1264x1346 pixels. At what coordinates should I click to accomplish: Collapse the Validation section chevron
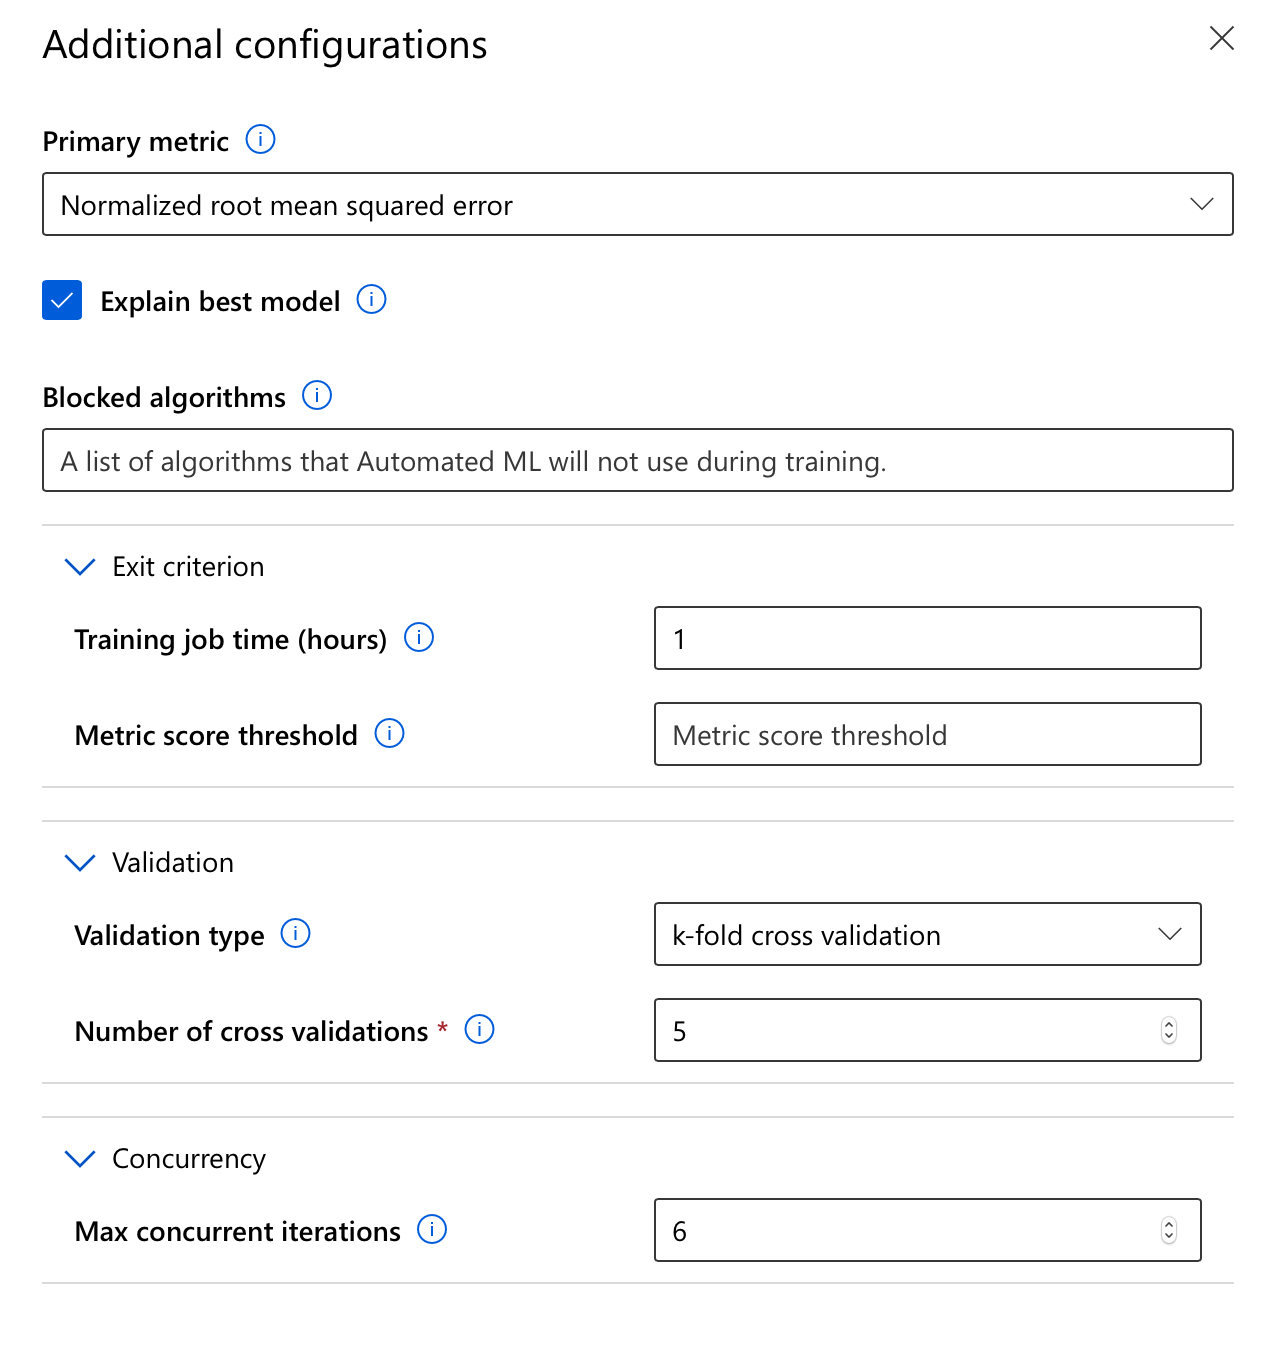(x=80, y=863)
